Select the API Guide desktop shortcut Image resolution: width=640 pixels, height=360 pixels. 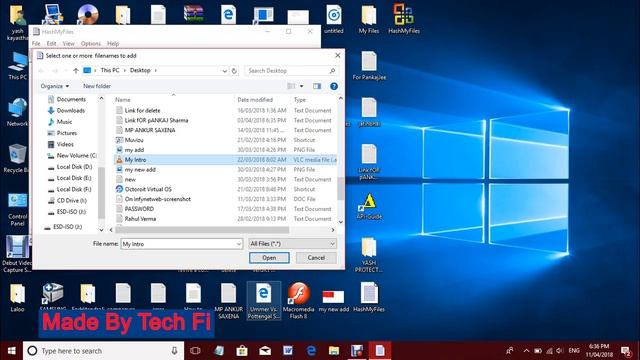click(369, 206)
